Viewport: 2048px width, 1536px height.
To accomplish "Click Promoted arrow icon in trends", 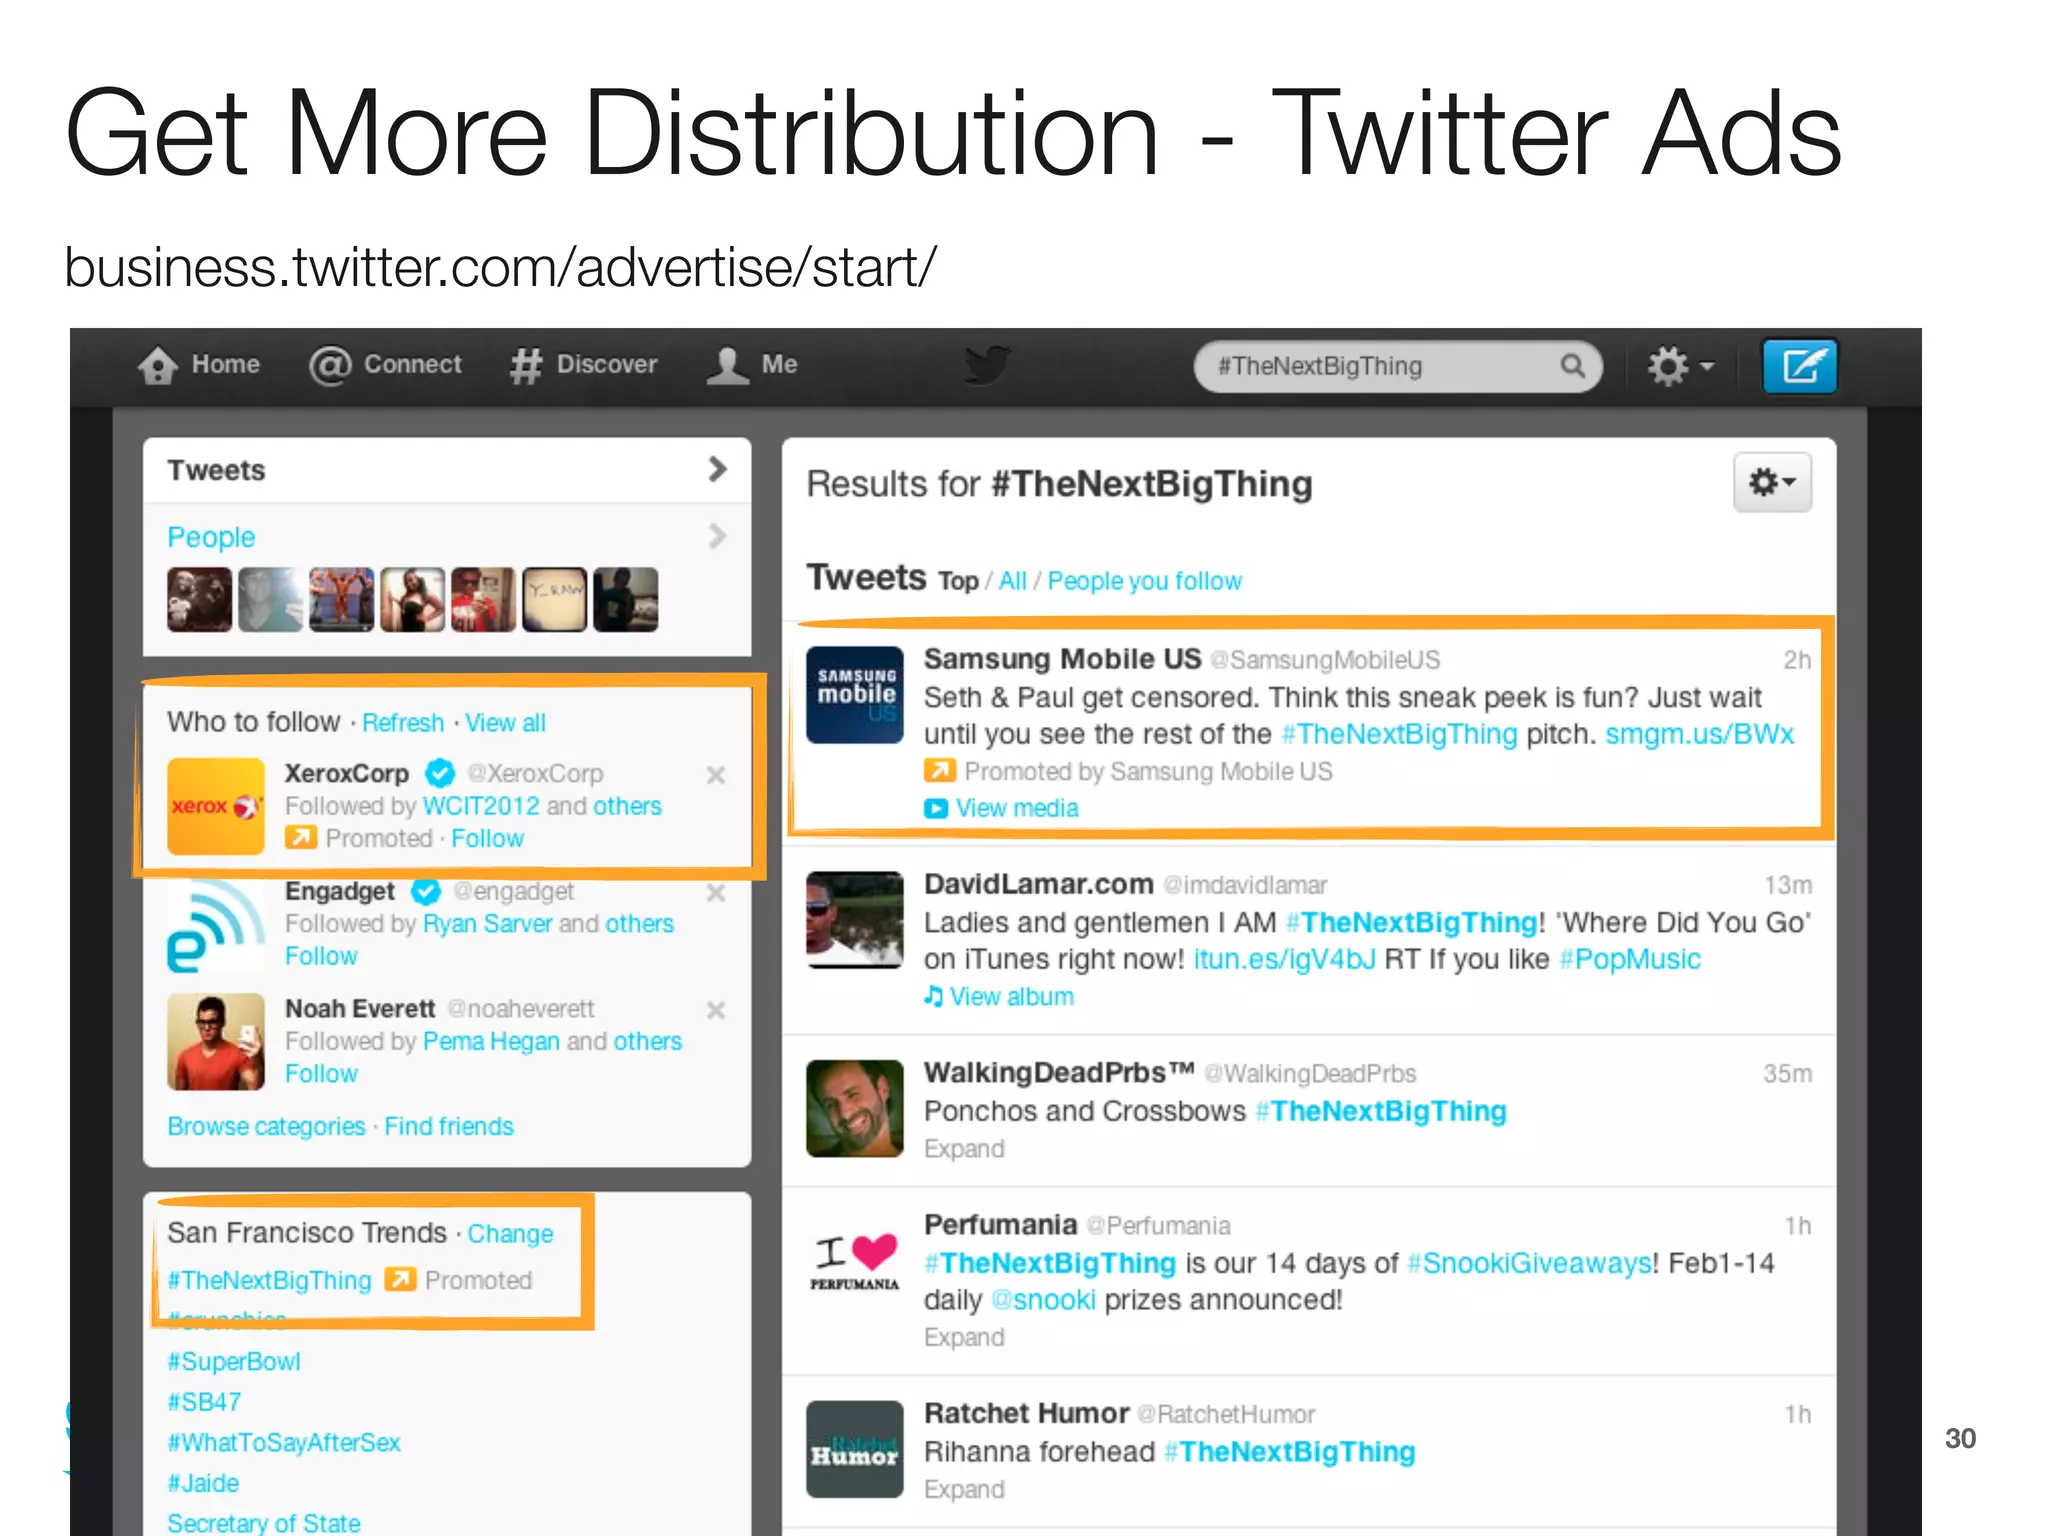I will tap(400, 1279).
